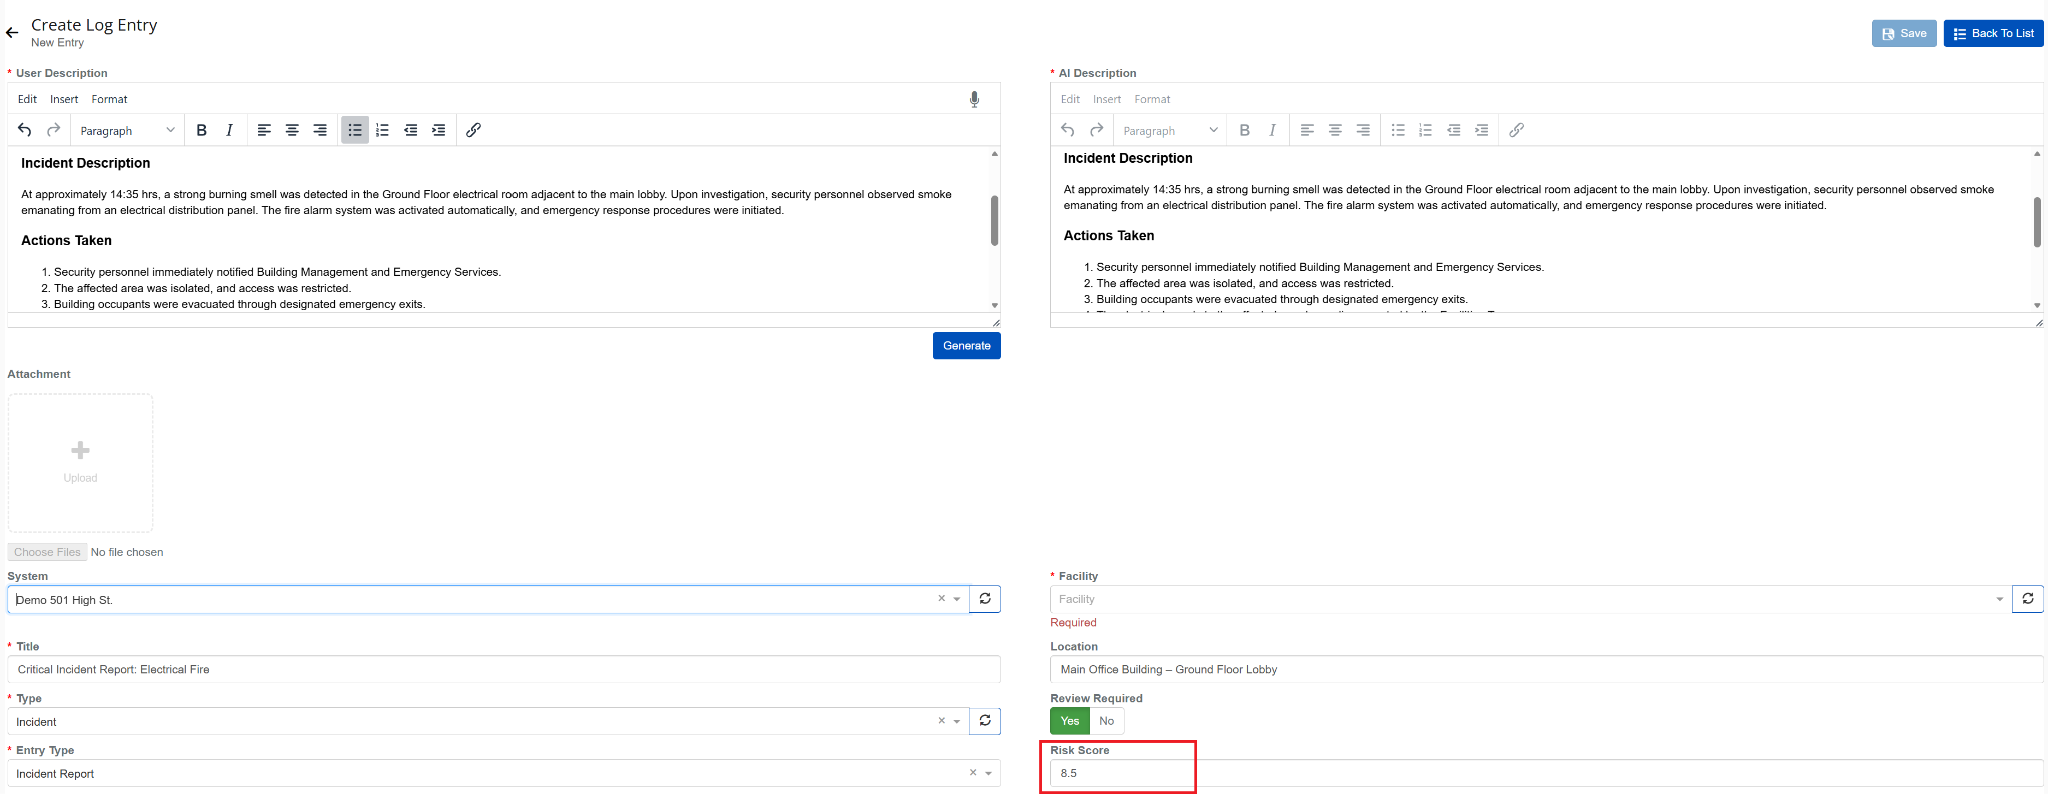The width and height of the screenshot is (2048, 794).
Task: Click the User Description resize handle
Action: 996,322
